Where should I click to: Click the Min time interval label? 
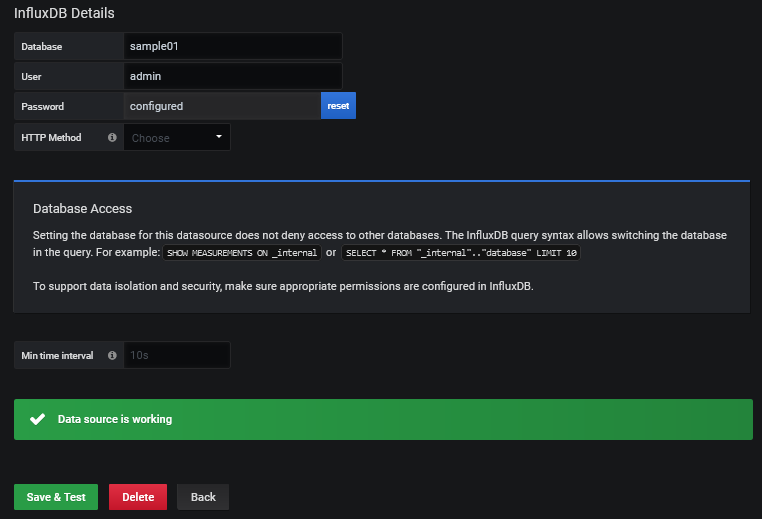coord(58,355)
